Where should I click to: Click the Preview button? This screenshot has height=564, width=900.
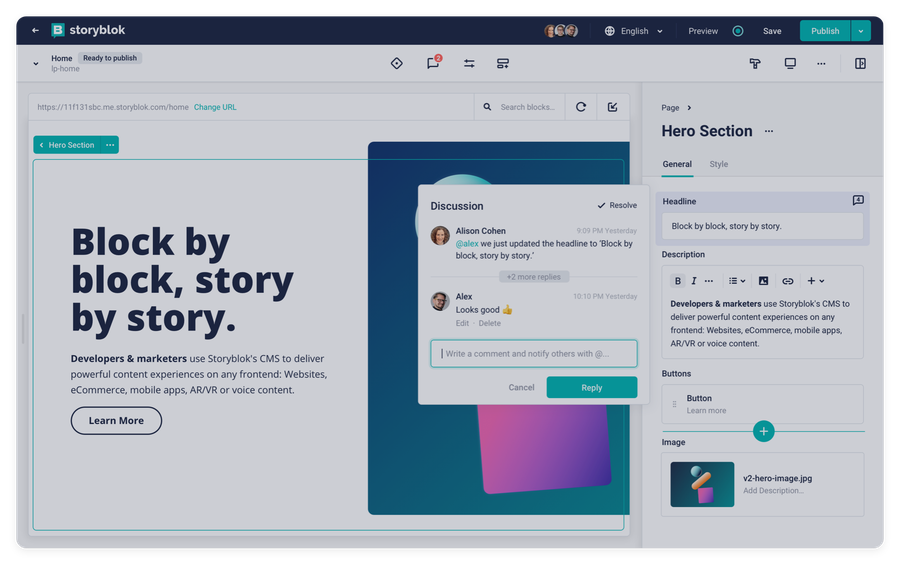pyautogui.click(x=703, y=31)
